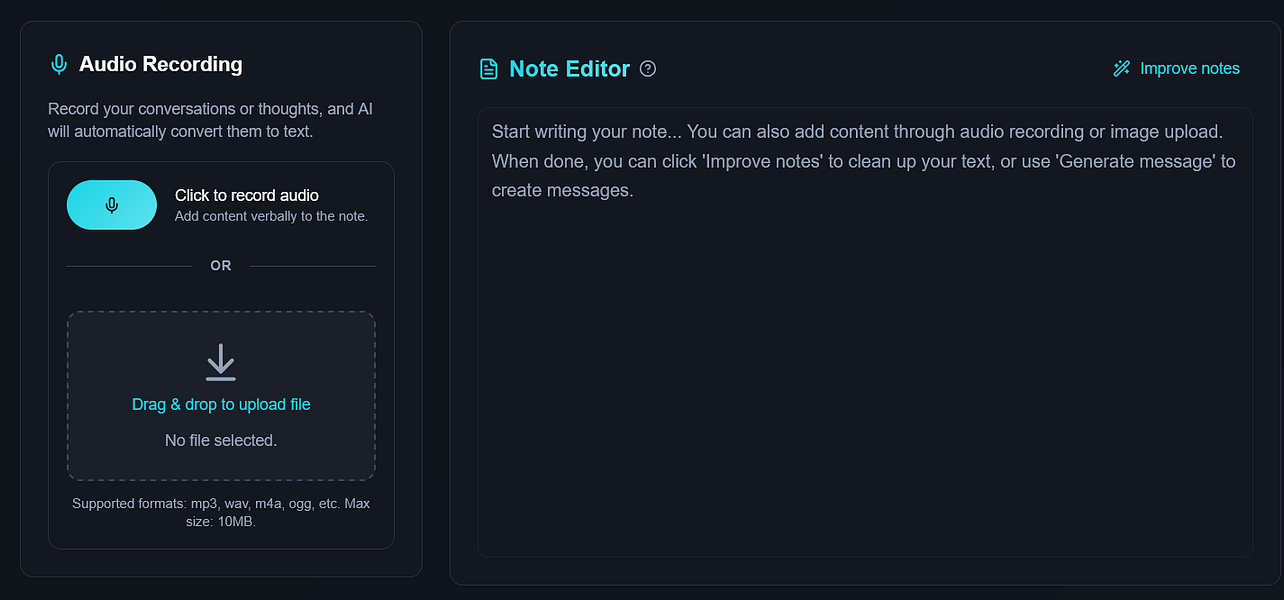The image size is (1284, 600).
Task: Click the document icon next to Note Editor
Action: pyautogui.click(x=489, y=69)
